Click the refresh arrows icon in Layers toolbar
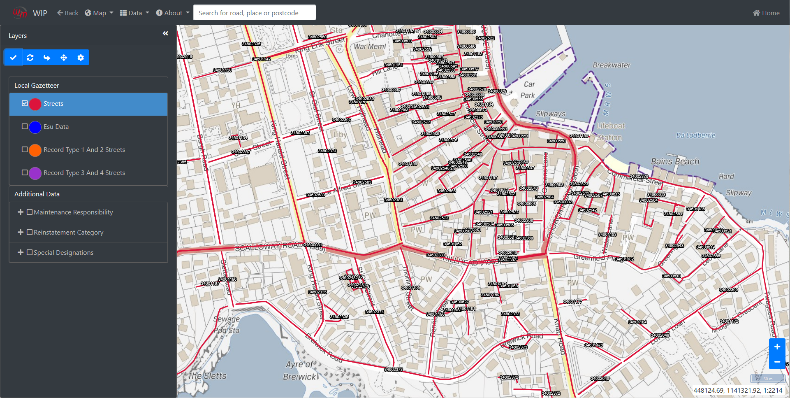 (x=30, y=57)
